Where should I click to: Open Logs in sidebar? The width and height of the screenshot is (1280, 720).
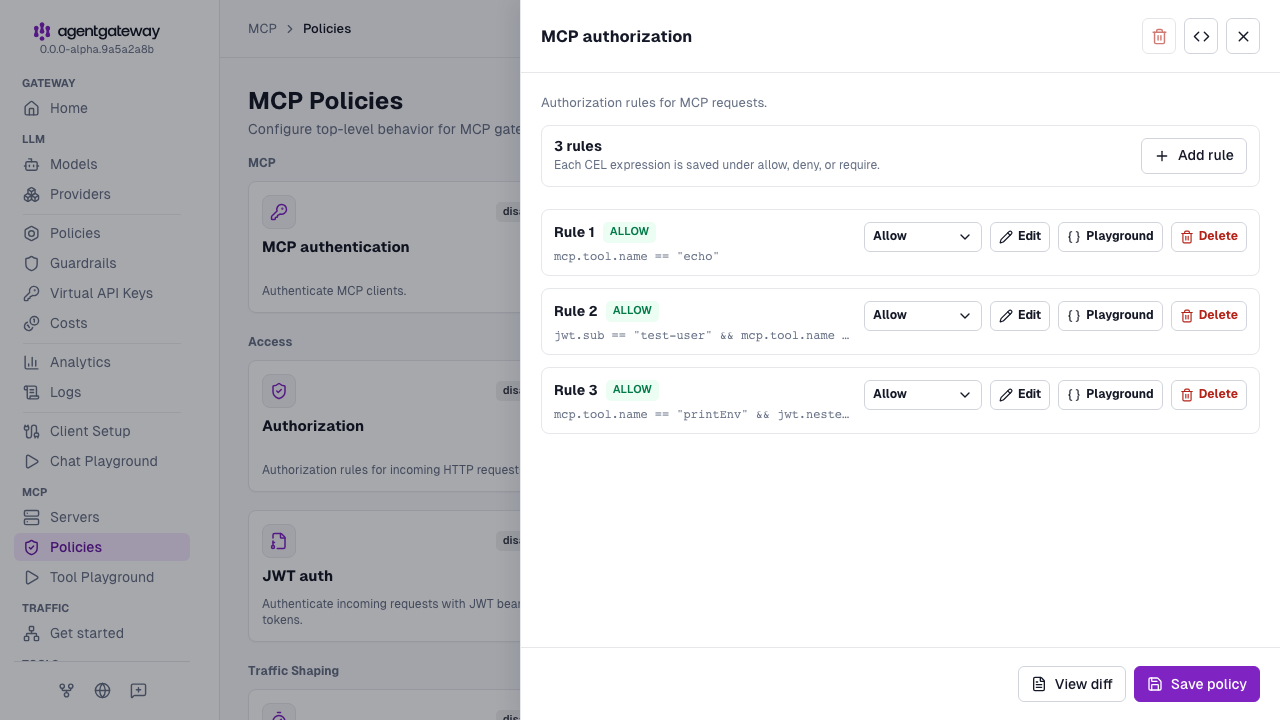pyautogui.click(x=102, y=392)
